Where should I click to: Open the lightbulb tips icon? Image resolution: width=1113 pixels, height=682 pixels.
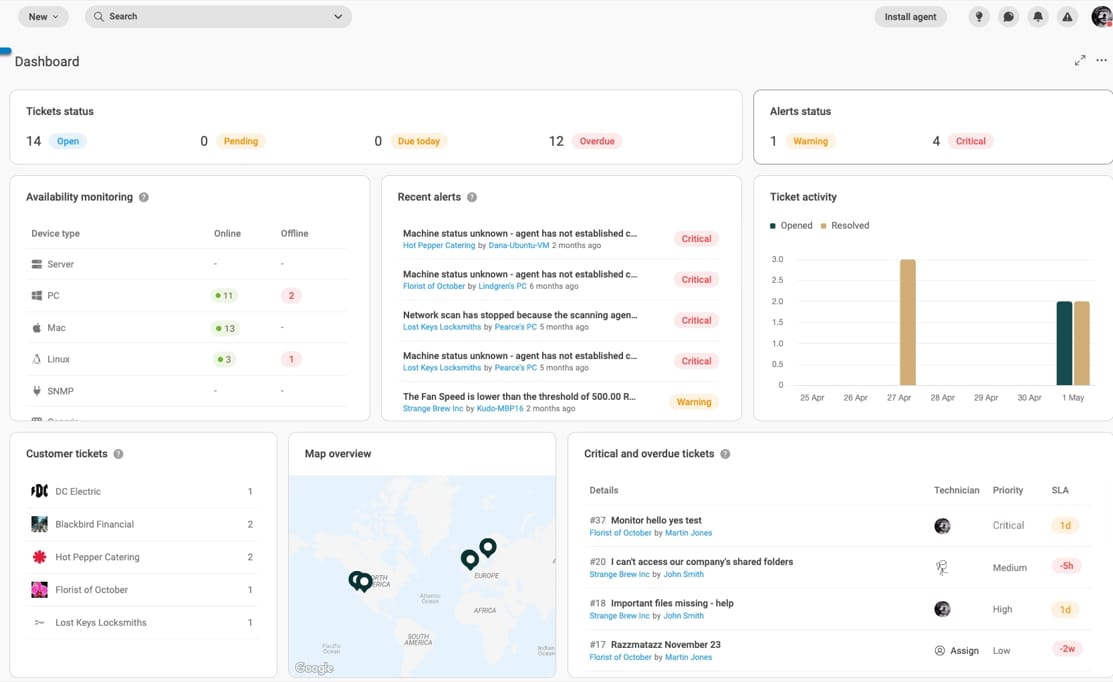[979, 16]
